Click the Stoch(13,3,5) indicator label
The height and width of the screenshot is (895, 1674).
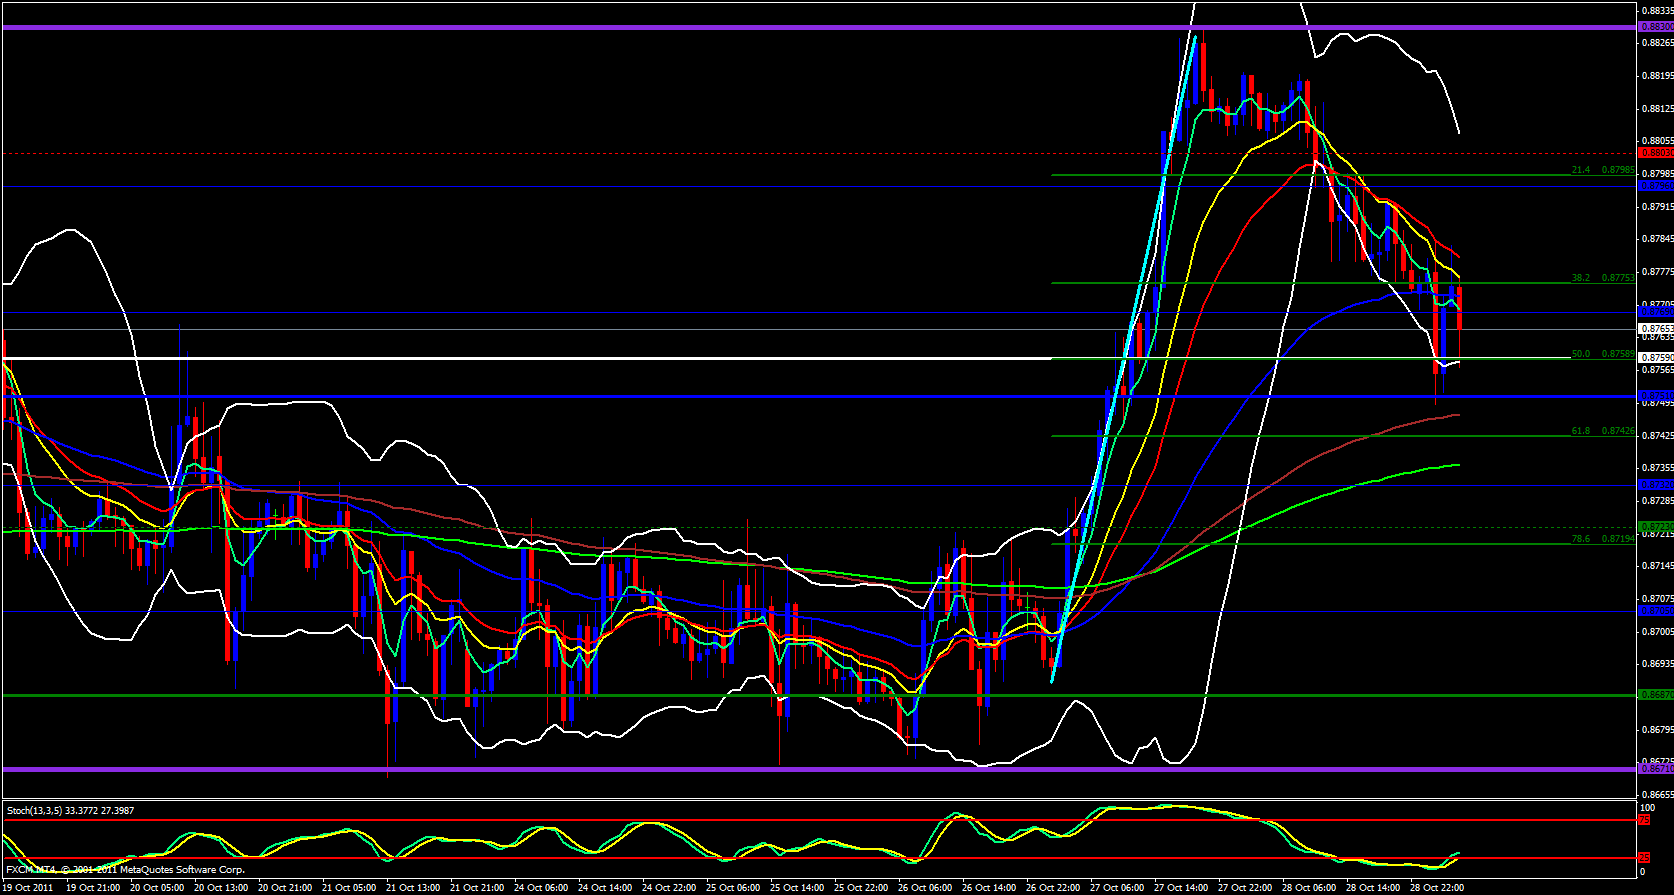click(x=71, y=811)
